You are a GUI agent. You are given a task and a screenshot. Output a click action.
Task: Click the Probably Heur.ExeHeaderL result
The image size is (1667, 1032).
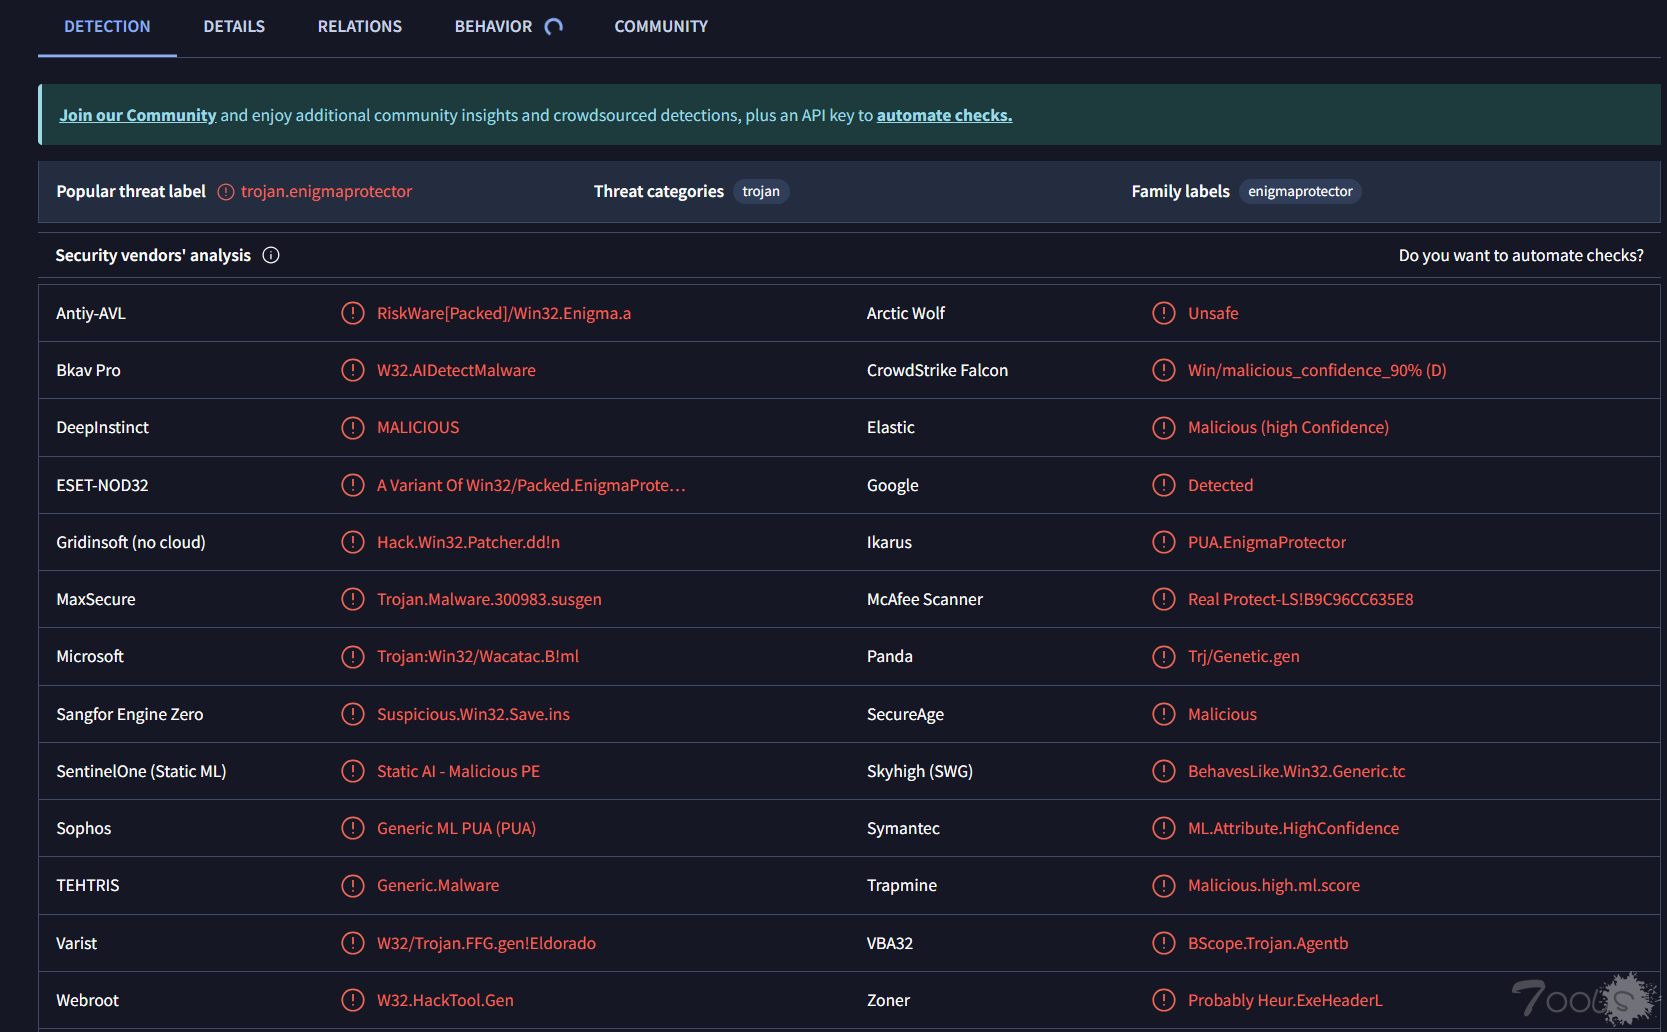point(1285,1000)
